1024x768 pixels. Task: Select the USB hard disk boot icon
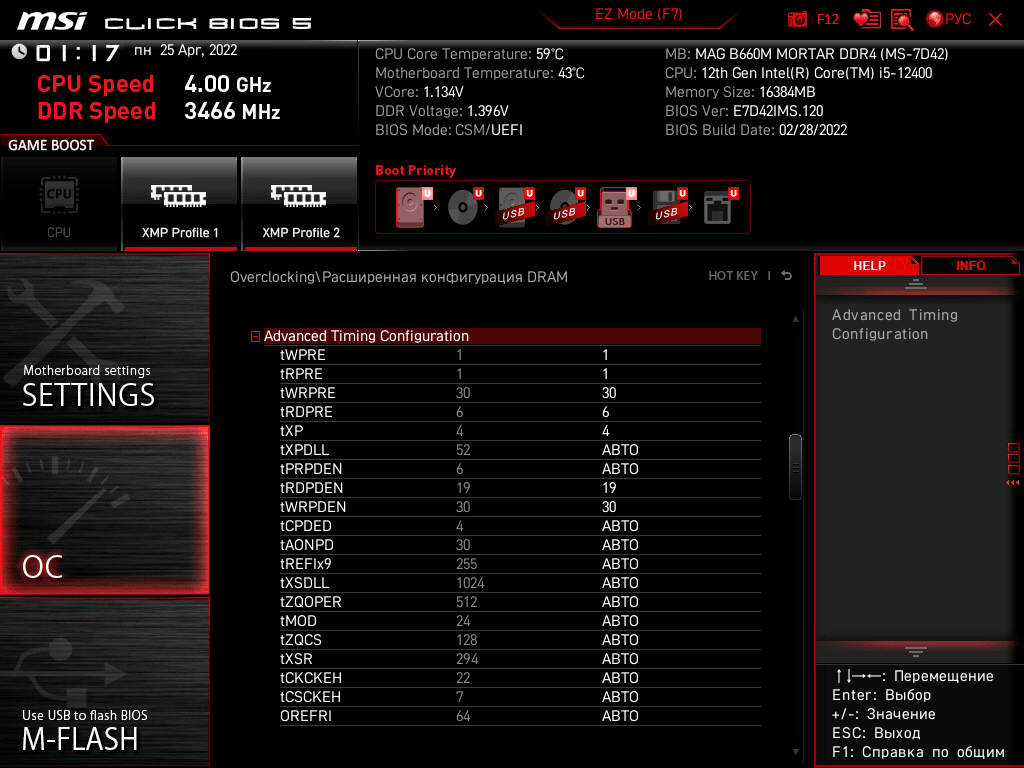click(x=516, y=207)
